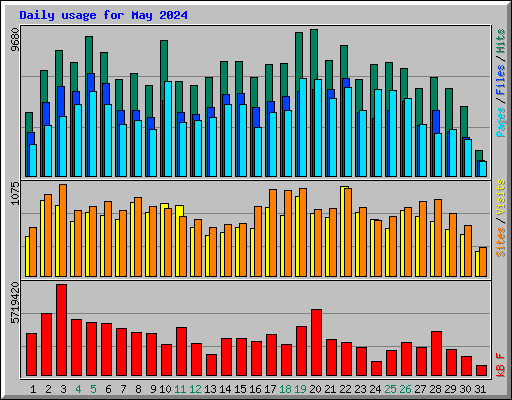Click green weekend day label 4
The image size is (512, 400).
click(x=78, y=389)
